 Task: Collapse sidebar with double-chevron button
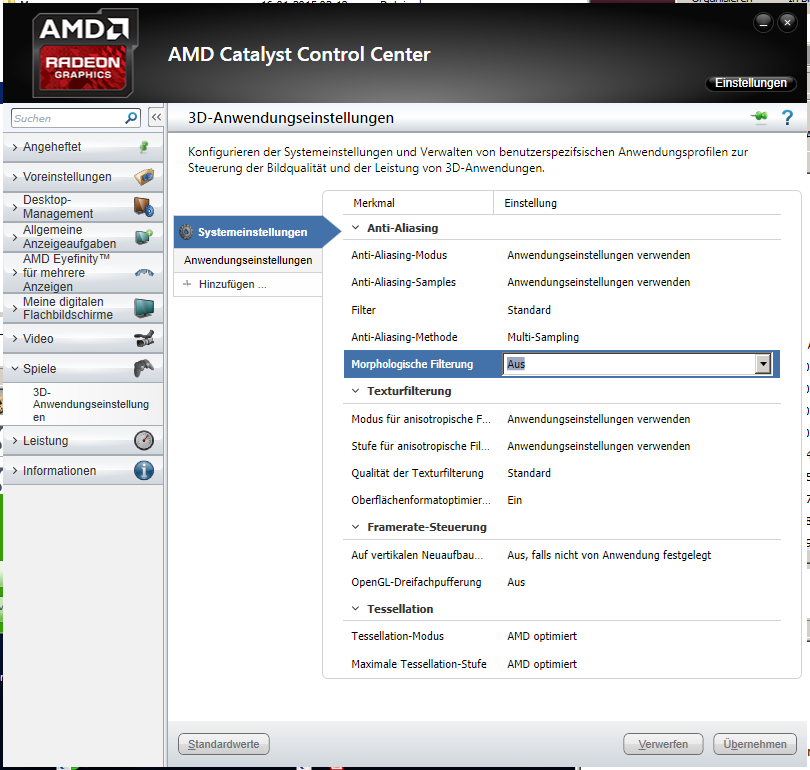(156, 118)
